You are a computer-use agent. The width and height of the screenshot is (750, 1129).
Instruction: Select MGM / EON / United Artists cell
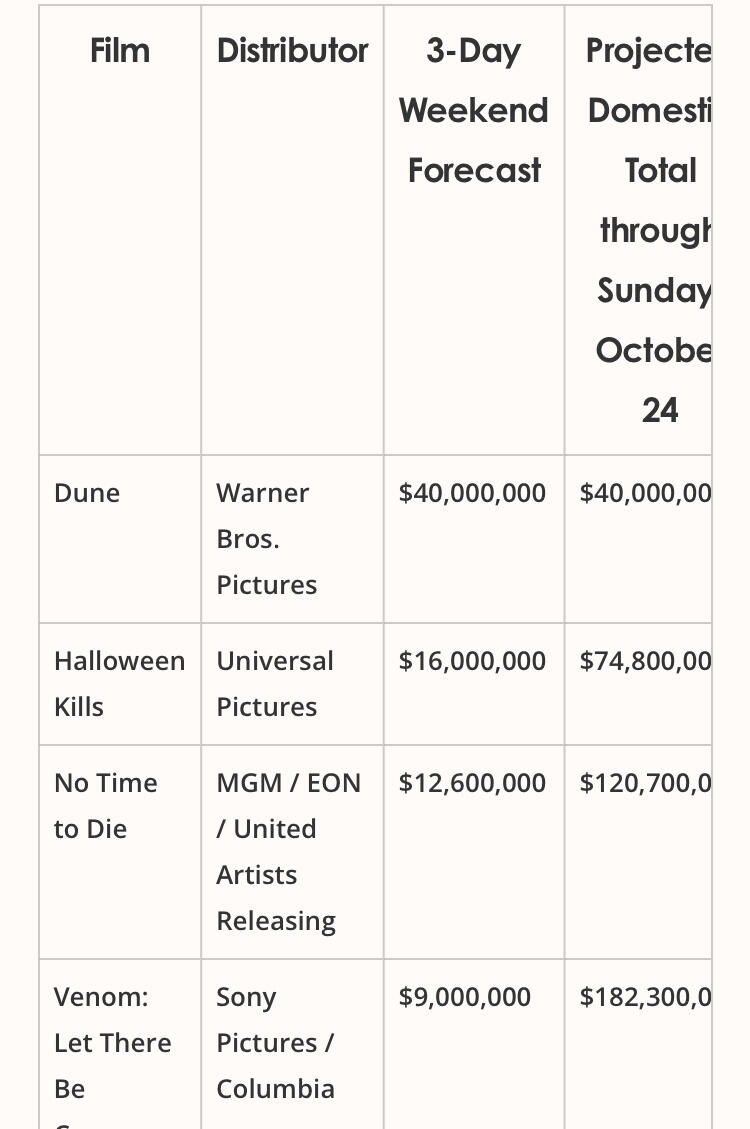[x=288, y=852]
